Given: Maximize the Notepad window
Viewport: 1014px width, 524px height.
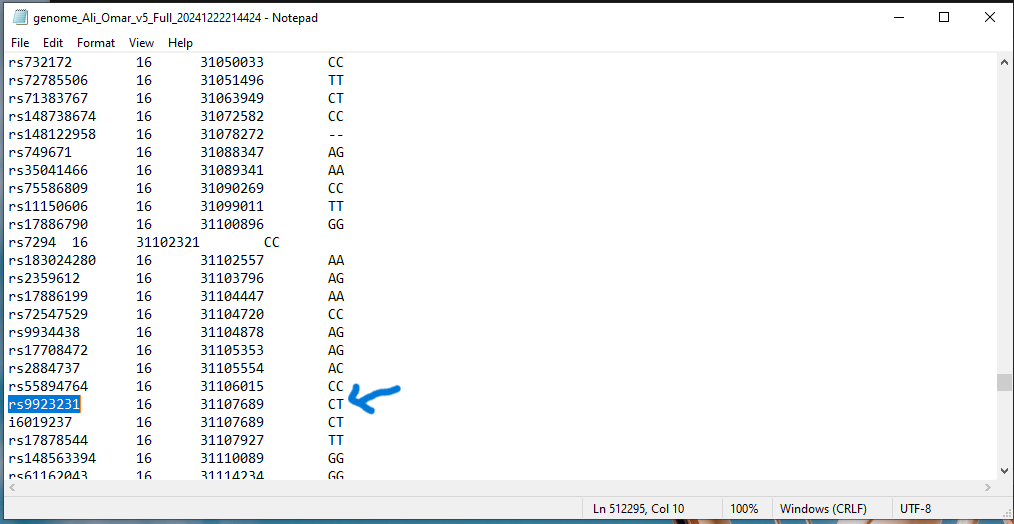Looking at the screenshot, I should [944, 17].
